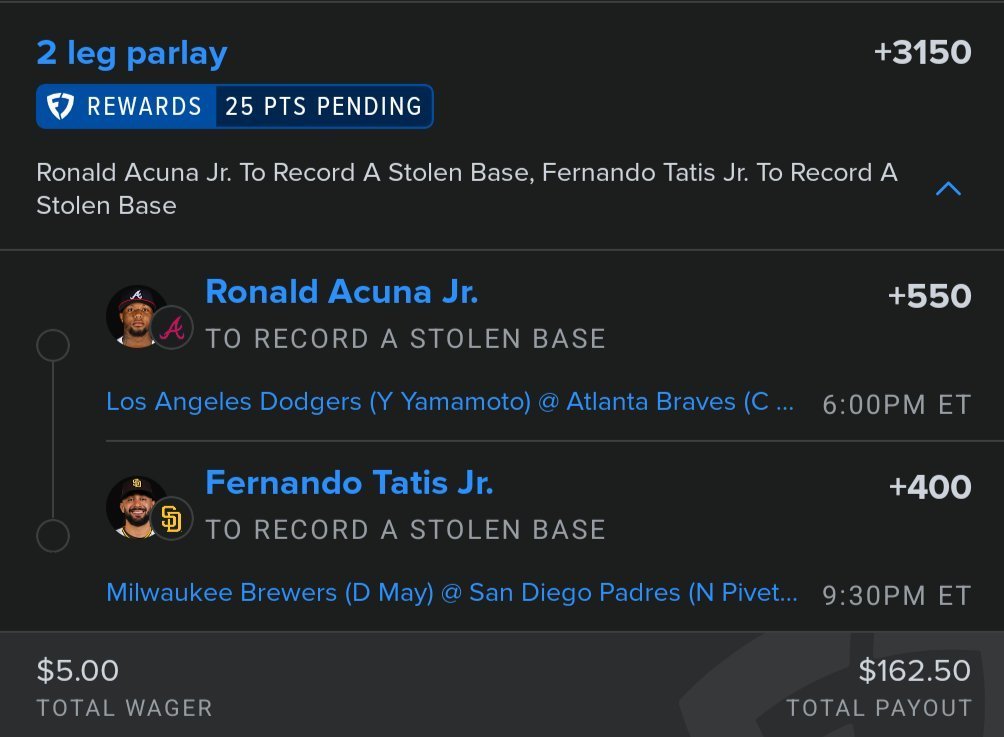Open Brewers @ Padres game link

[452, 593]
